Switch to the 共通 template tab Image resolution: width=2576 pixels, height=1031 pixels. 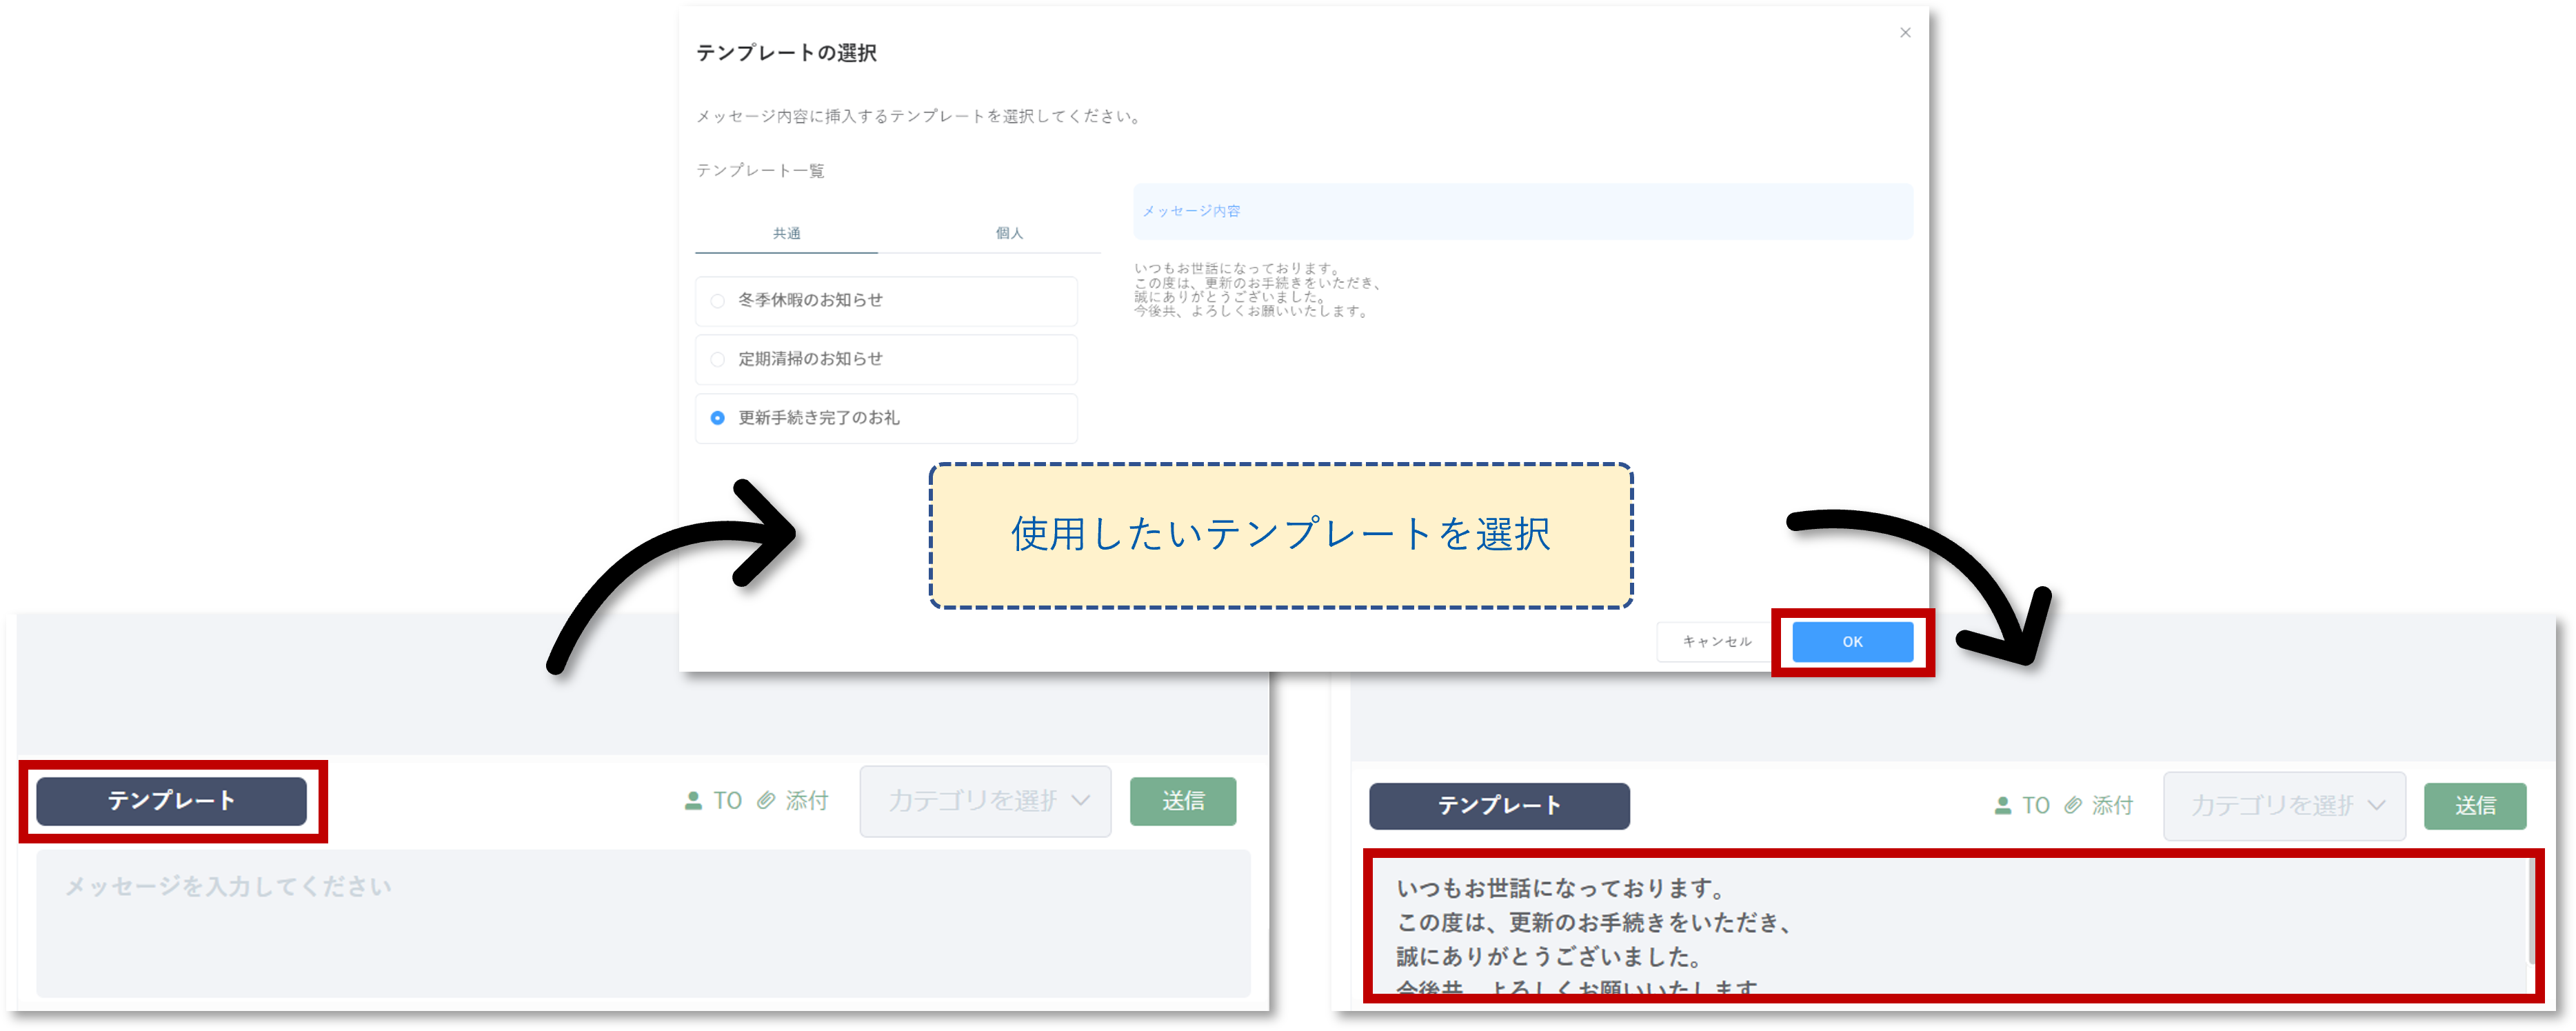[786, 233]
